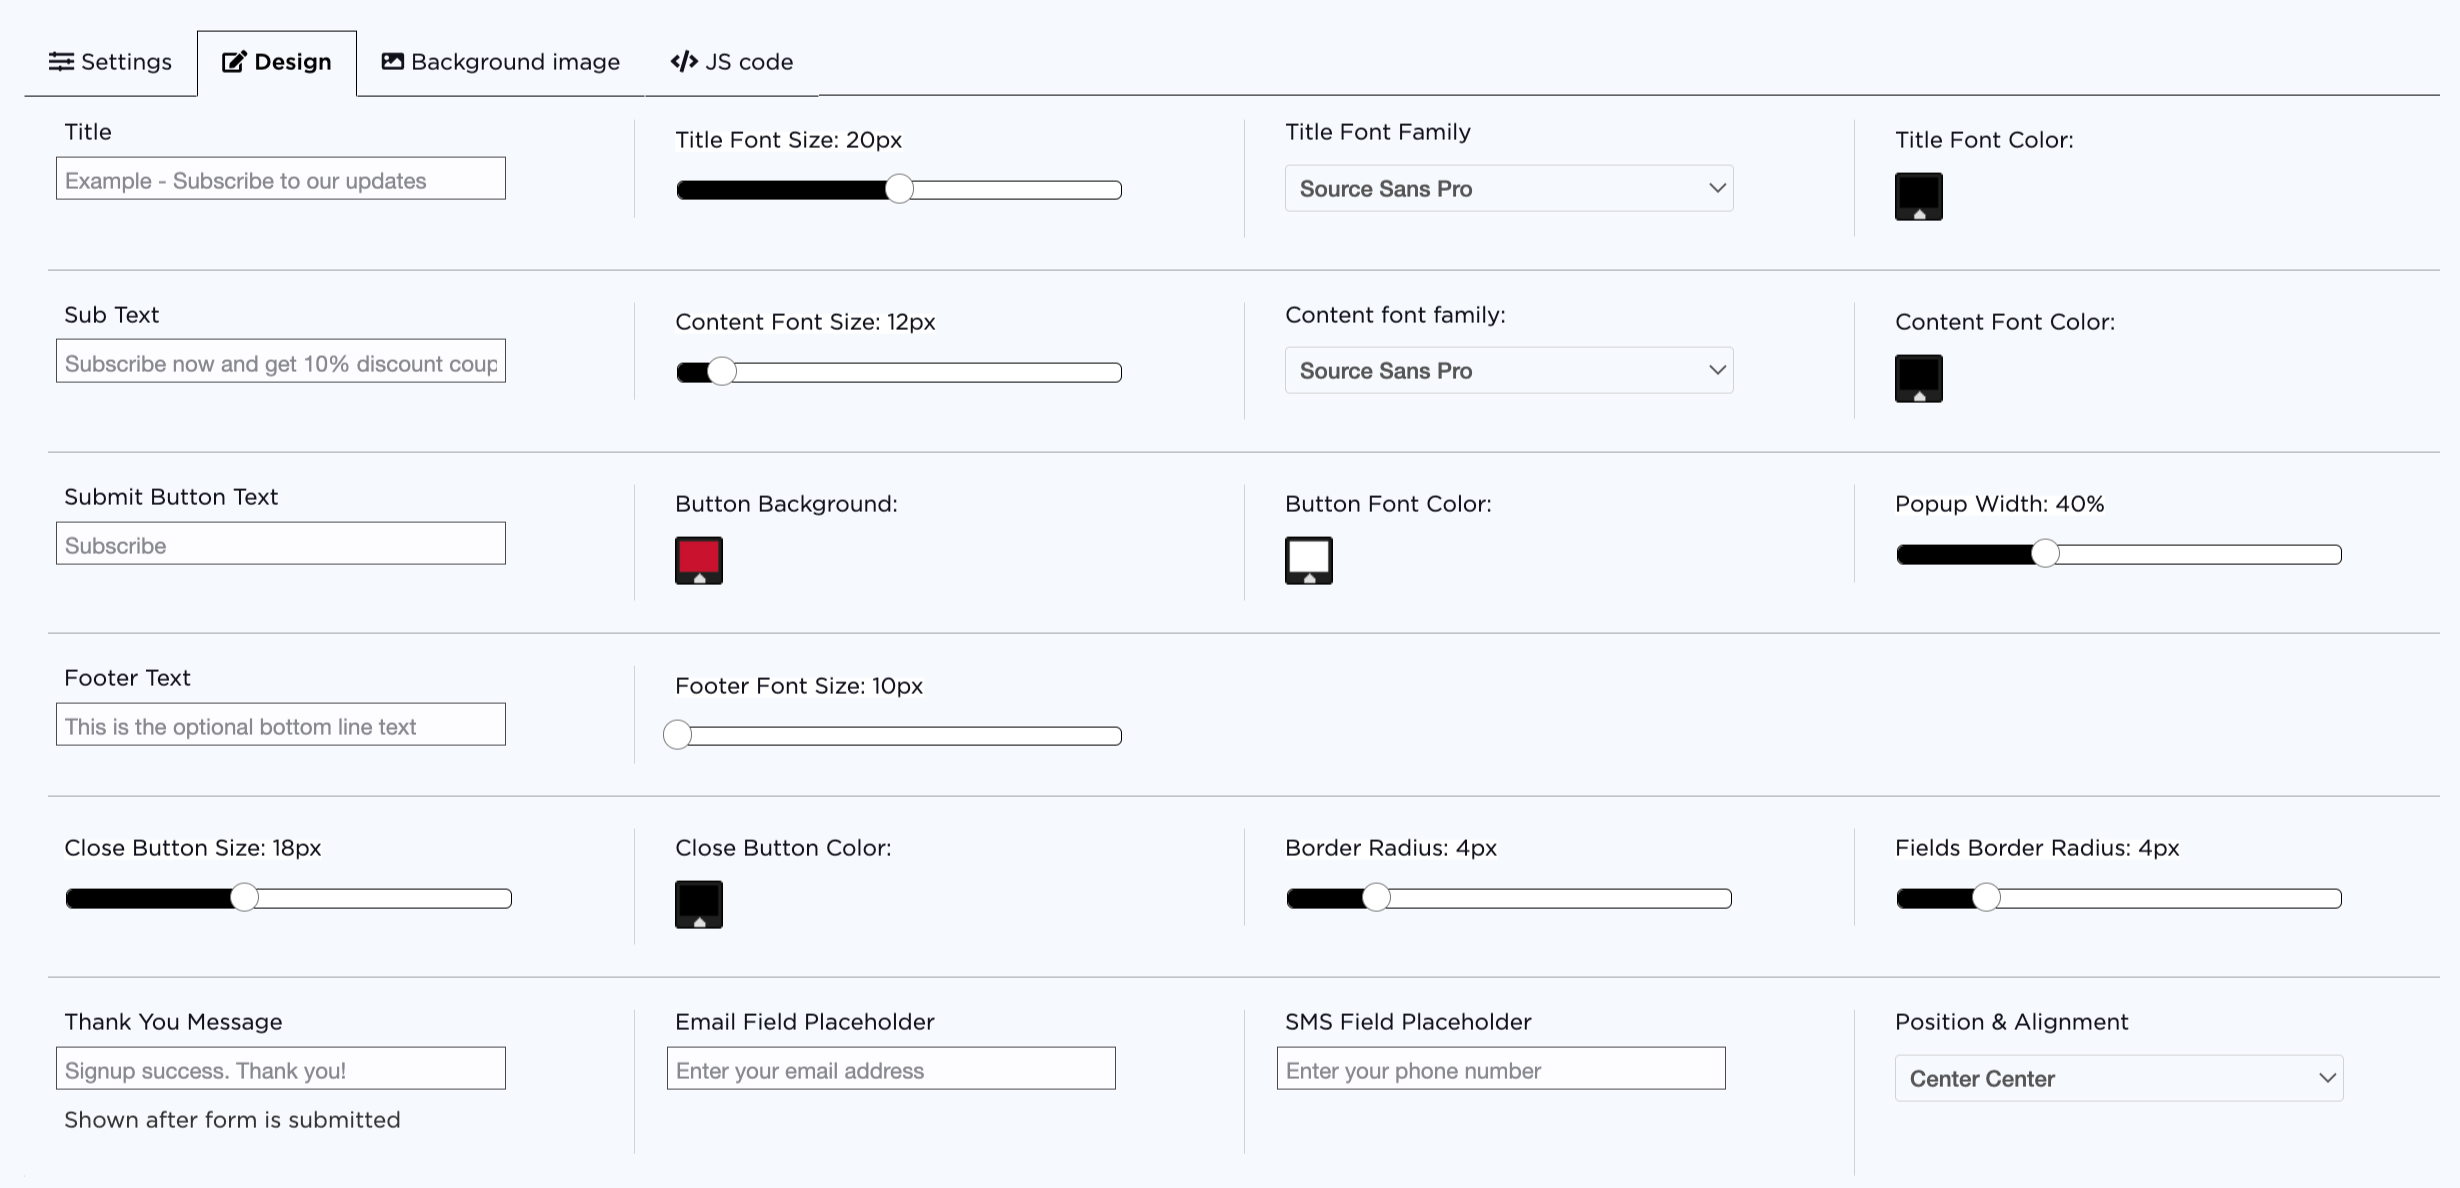
Task: Expand the Content font family dropdown
Action: coord(1509,370)
